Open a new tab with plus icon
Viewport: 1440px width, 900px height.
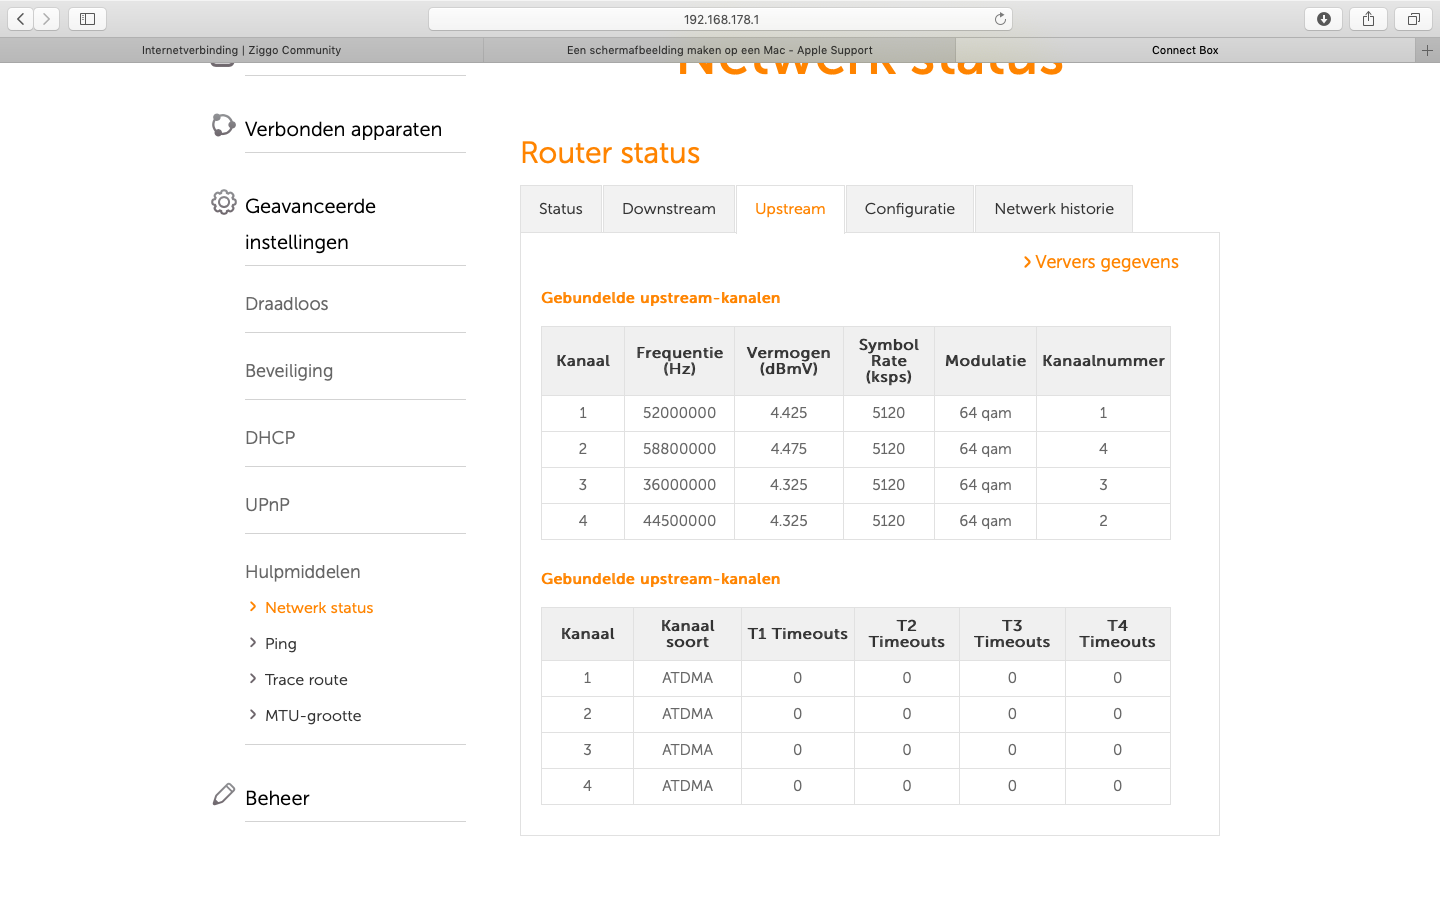coord(1427,50)
